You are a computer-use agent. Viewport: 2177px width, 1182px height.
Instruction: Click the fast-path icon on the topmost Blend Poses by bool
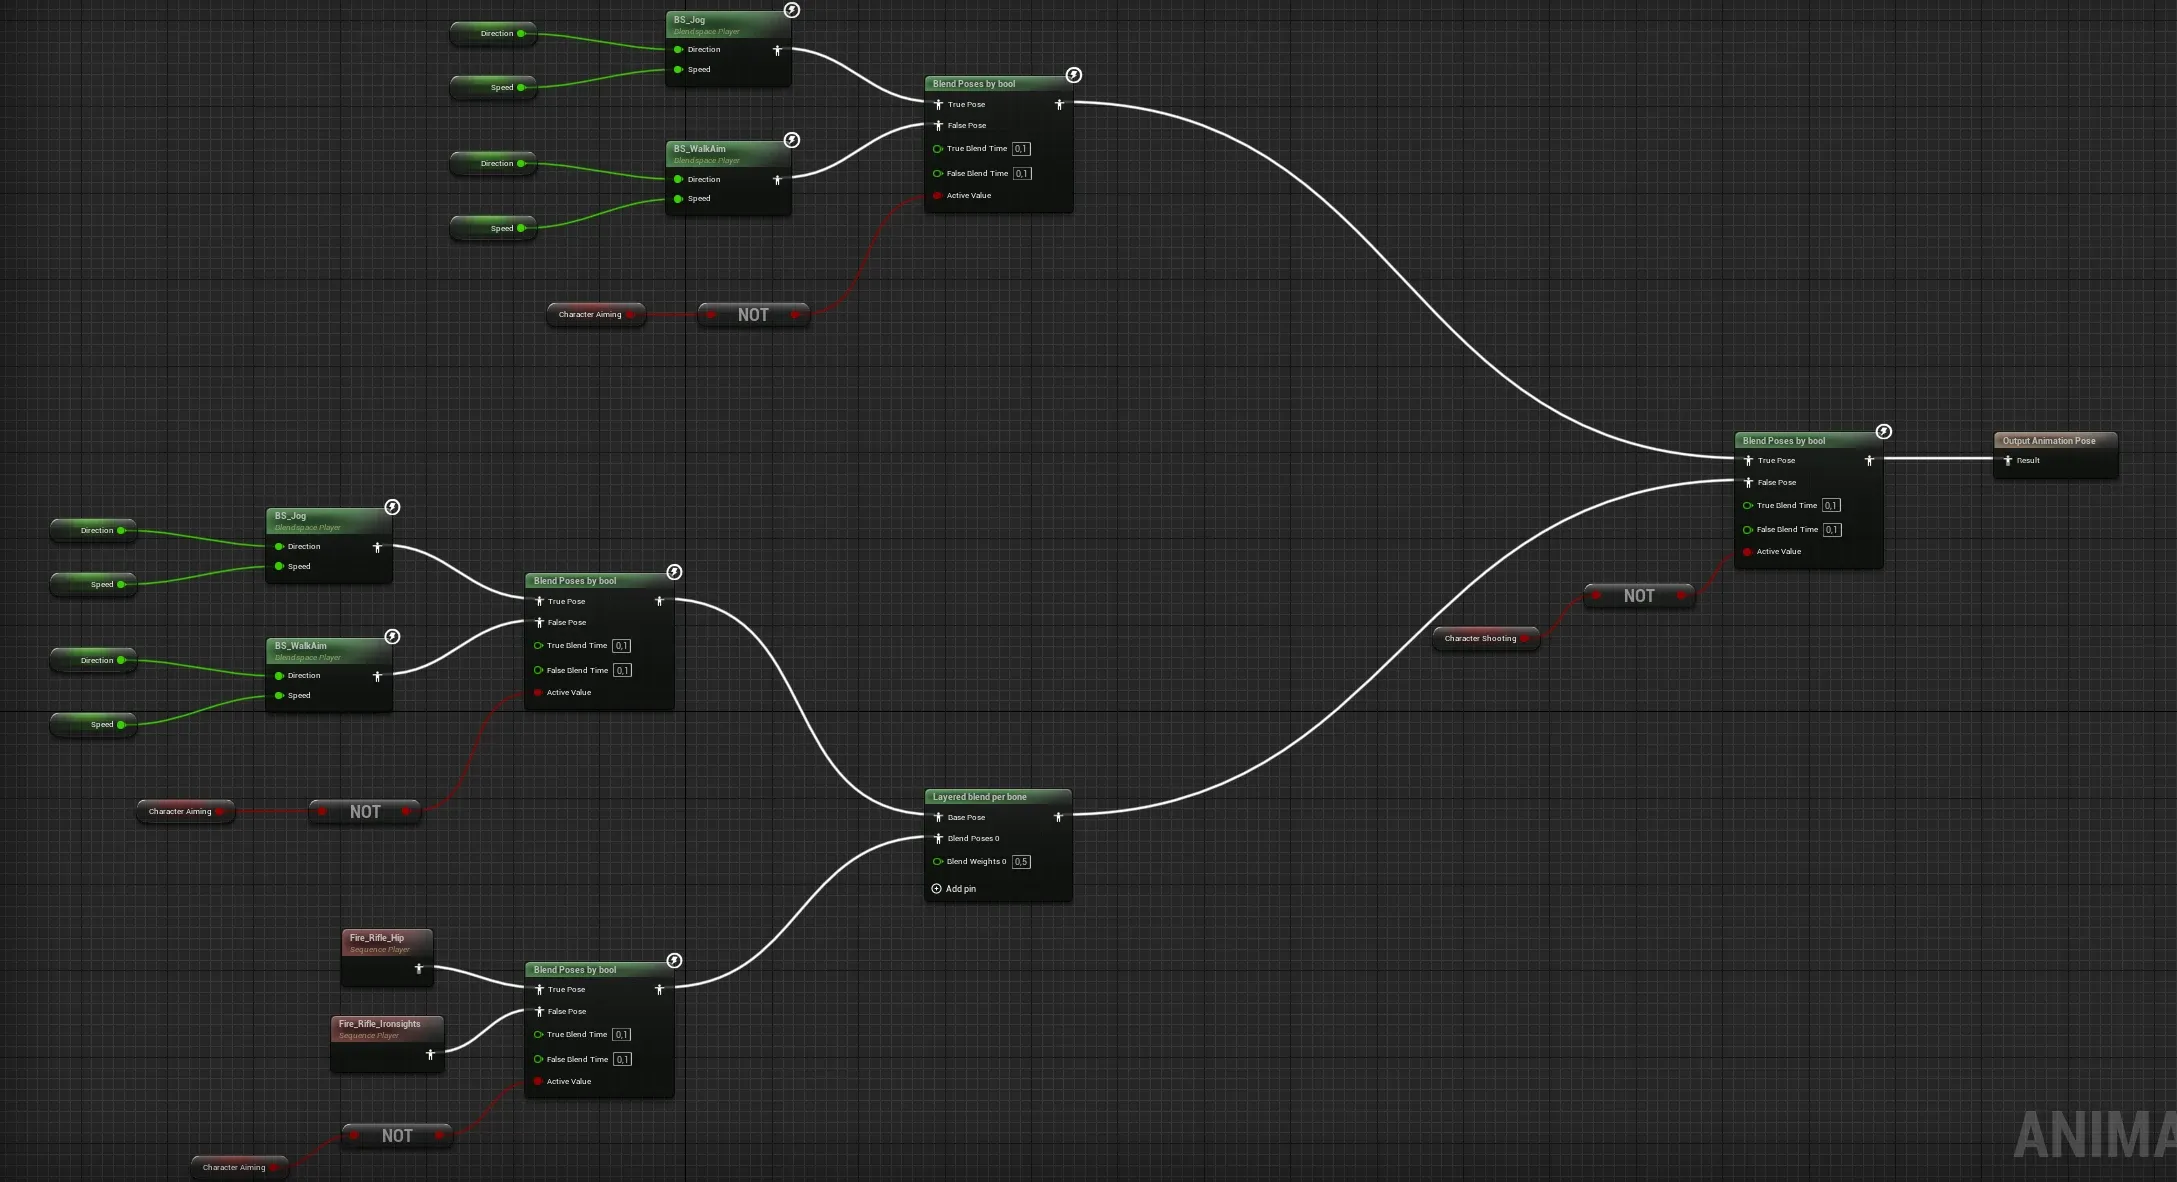(x=1074, y=75)
